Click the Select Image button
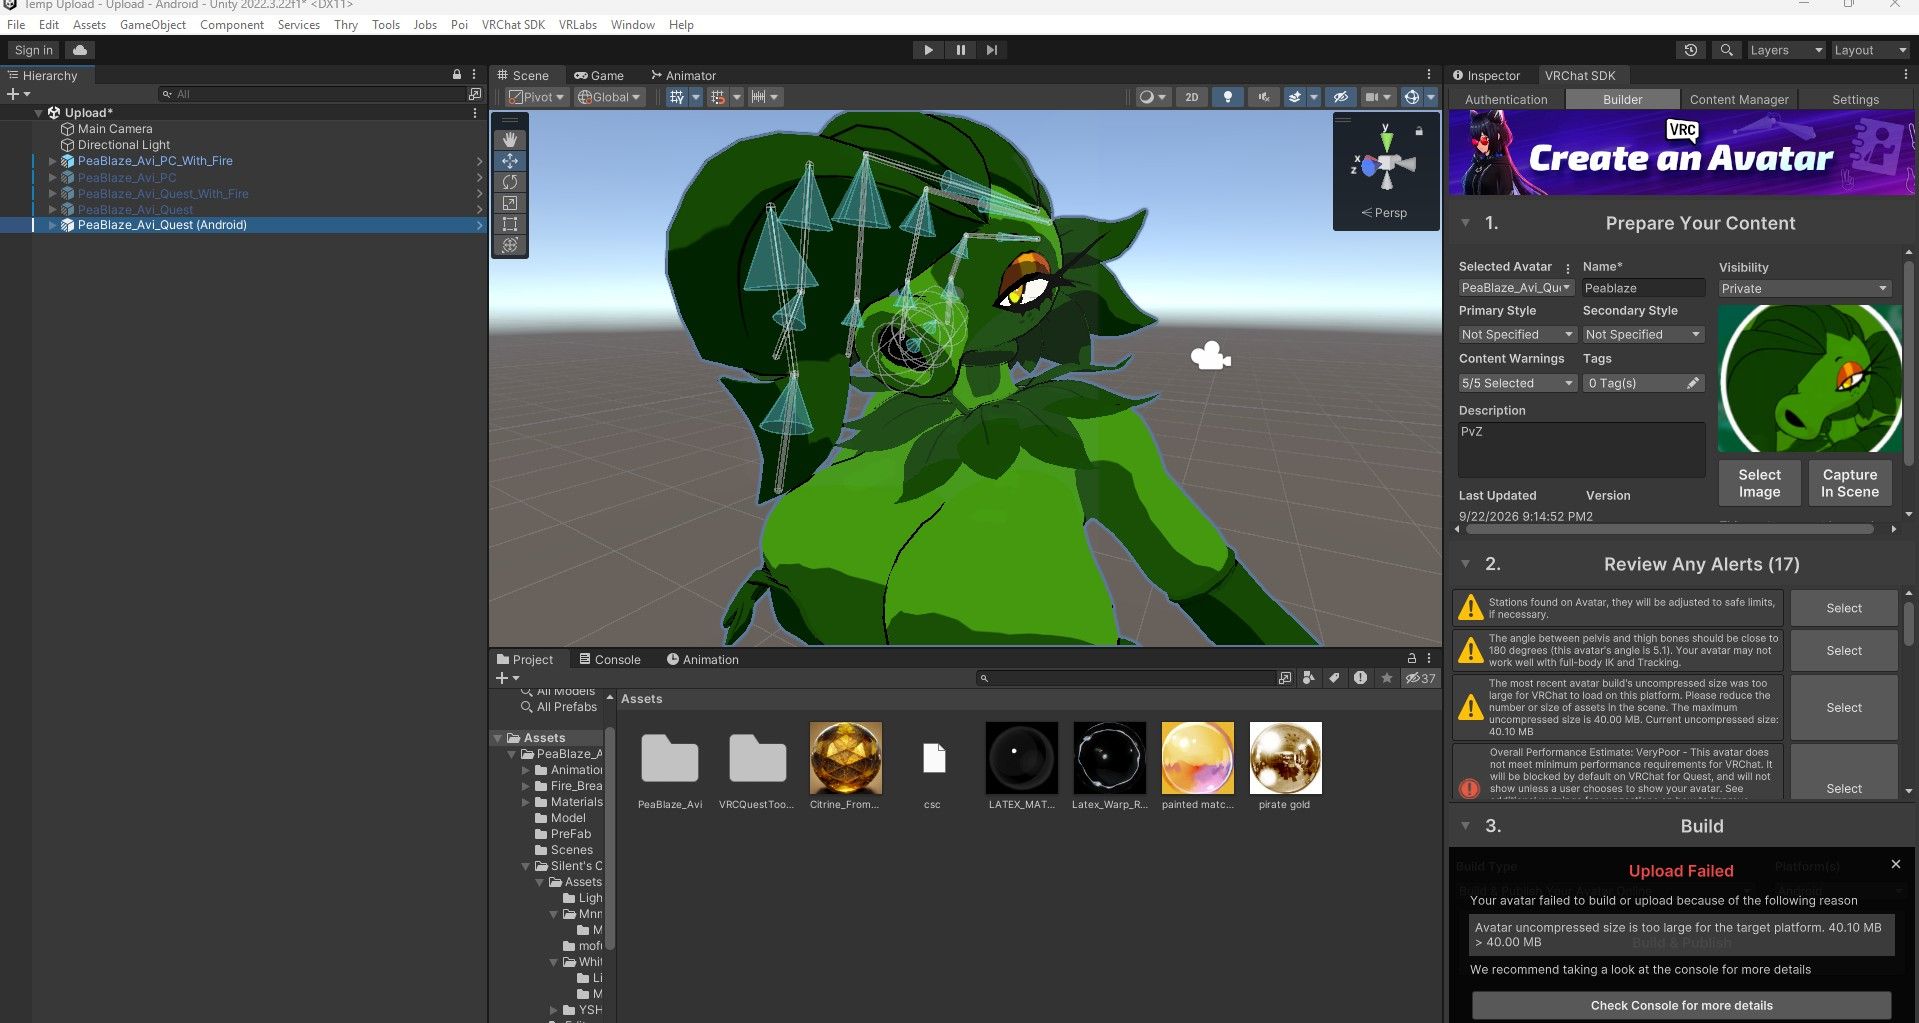The height and width of the screenshot is (1023, 1919). click(x=1759, y=483)
